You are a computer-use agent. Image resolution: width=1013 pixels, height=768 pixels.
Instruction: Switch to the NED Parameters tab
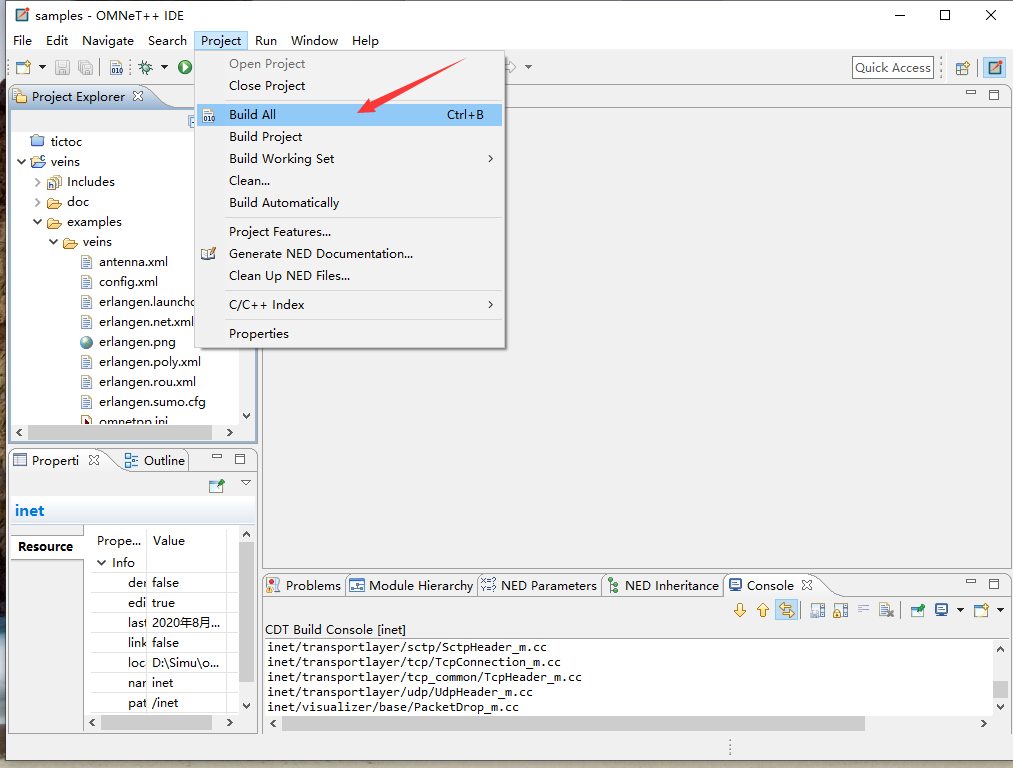[x=539, y=585]
